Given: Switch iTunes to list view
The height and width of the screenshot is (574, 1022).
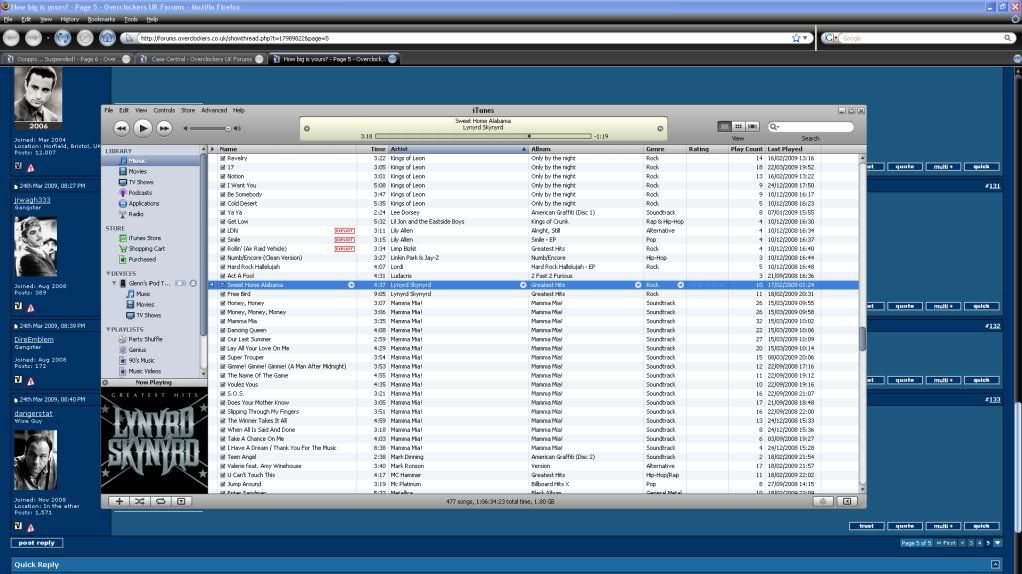Looking at the screenshot, I should coord(724,126).
